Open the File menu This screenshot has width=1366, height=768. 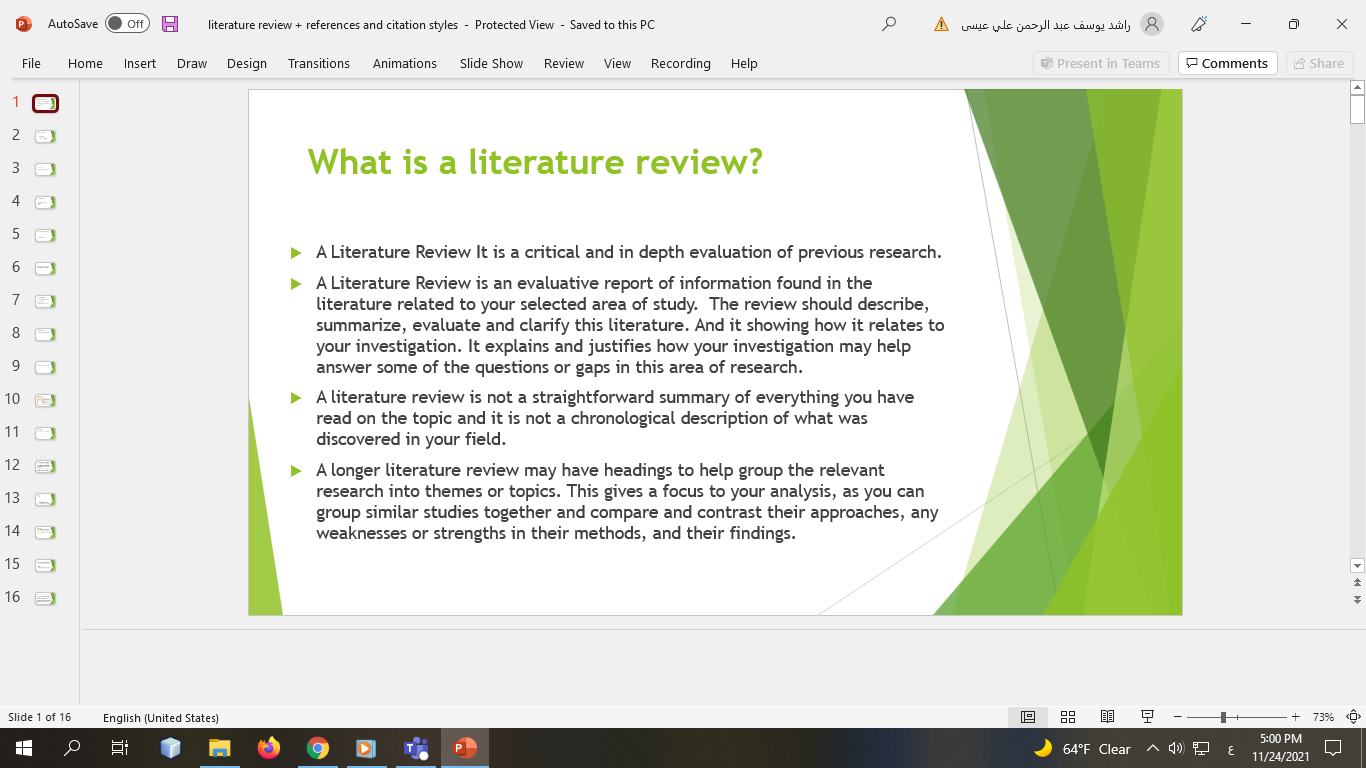pyautogui.click(x=31, y=63)
